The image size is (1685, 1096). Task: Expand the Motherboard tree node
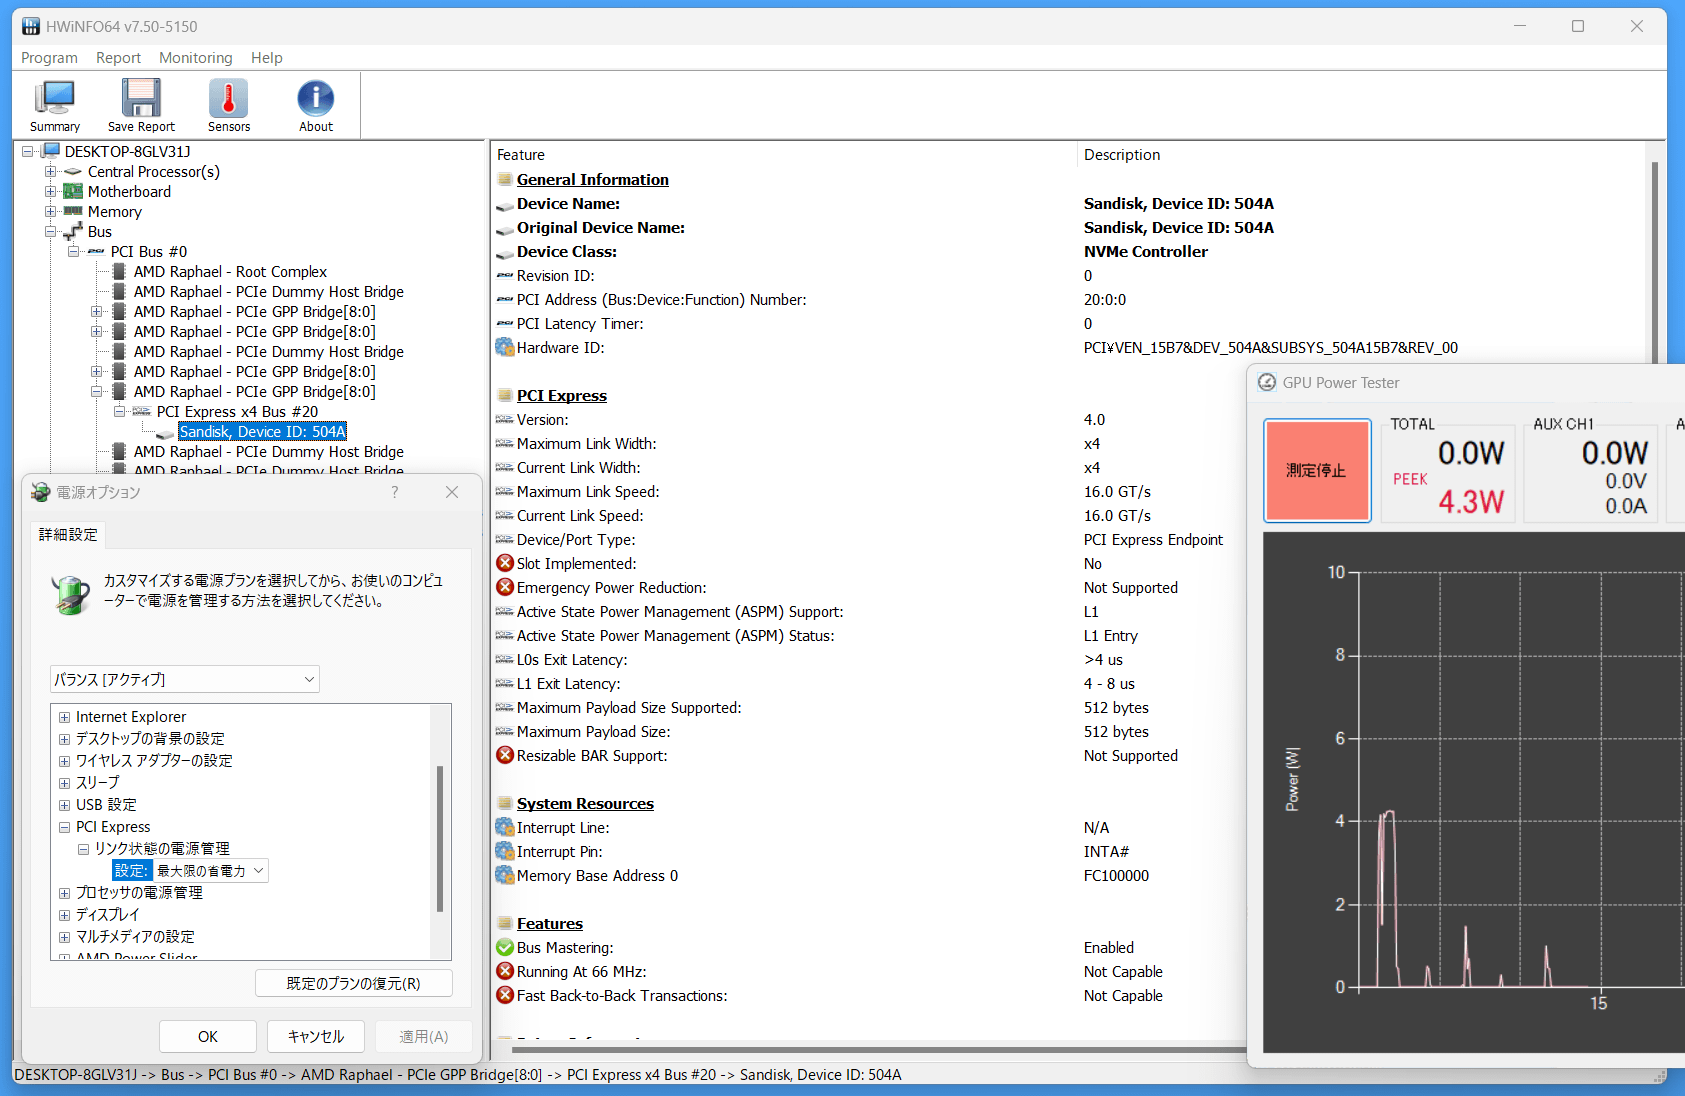[x=50, y=191]
